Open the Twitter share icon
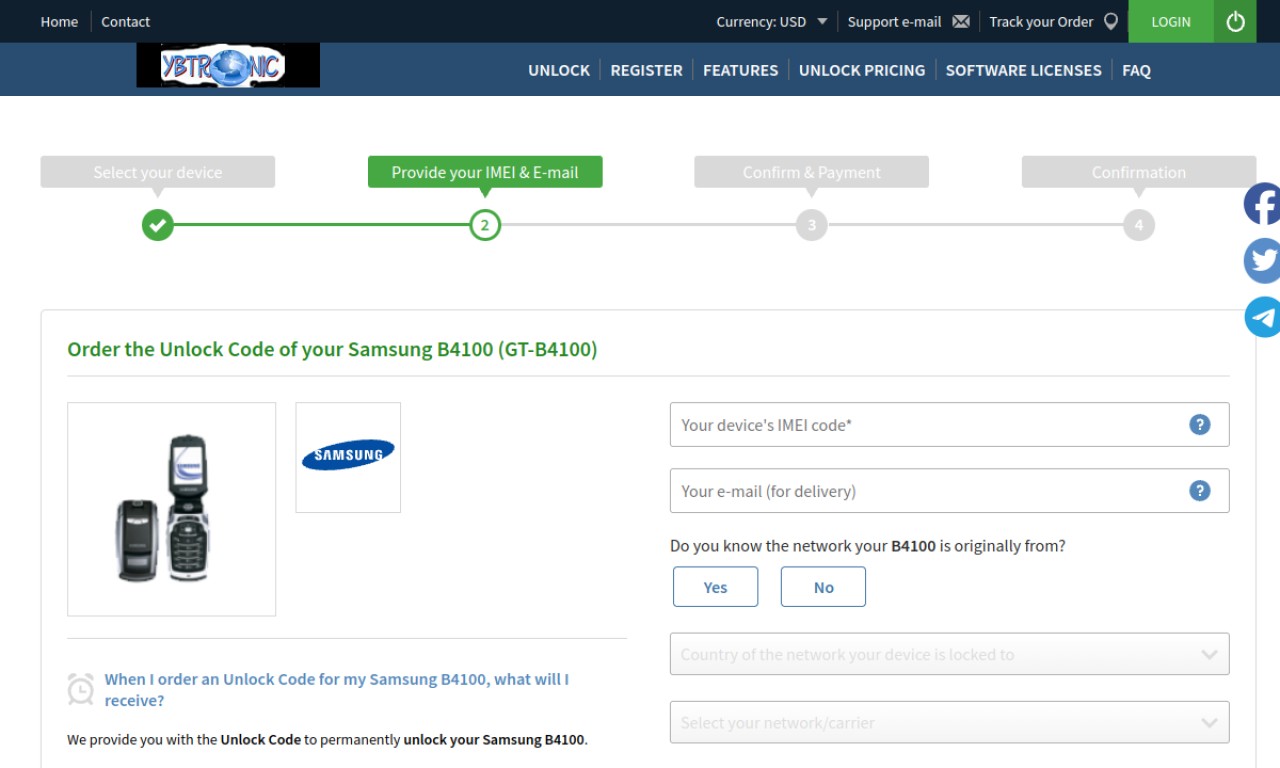 1262,261
